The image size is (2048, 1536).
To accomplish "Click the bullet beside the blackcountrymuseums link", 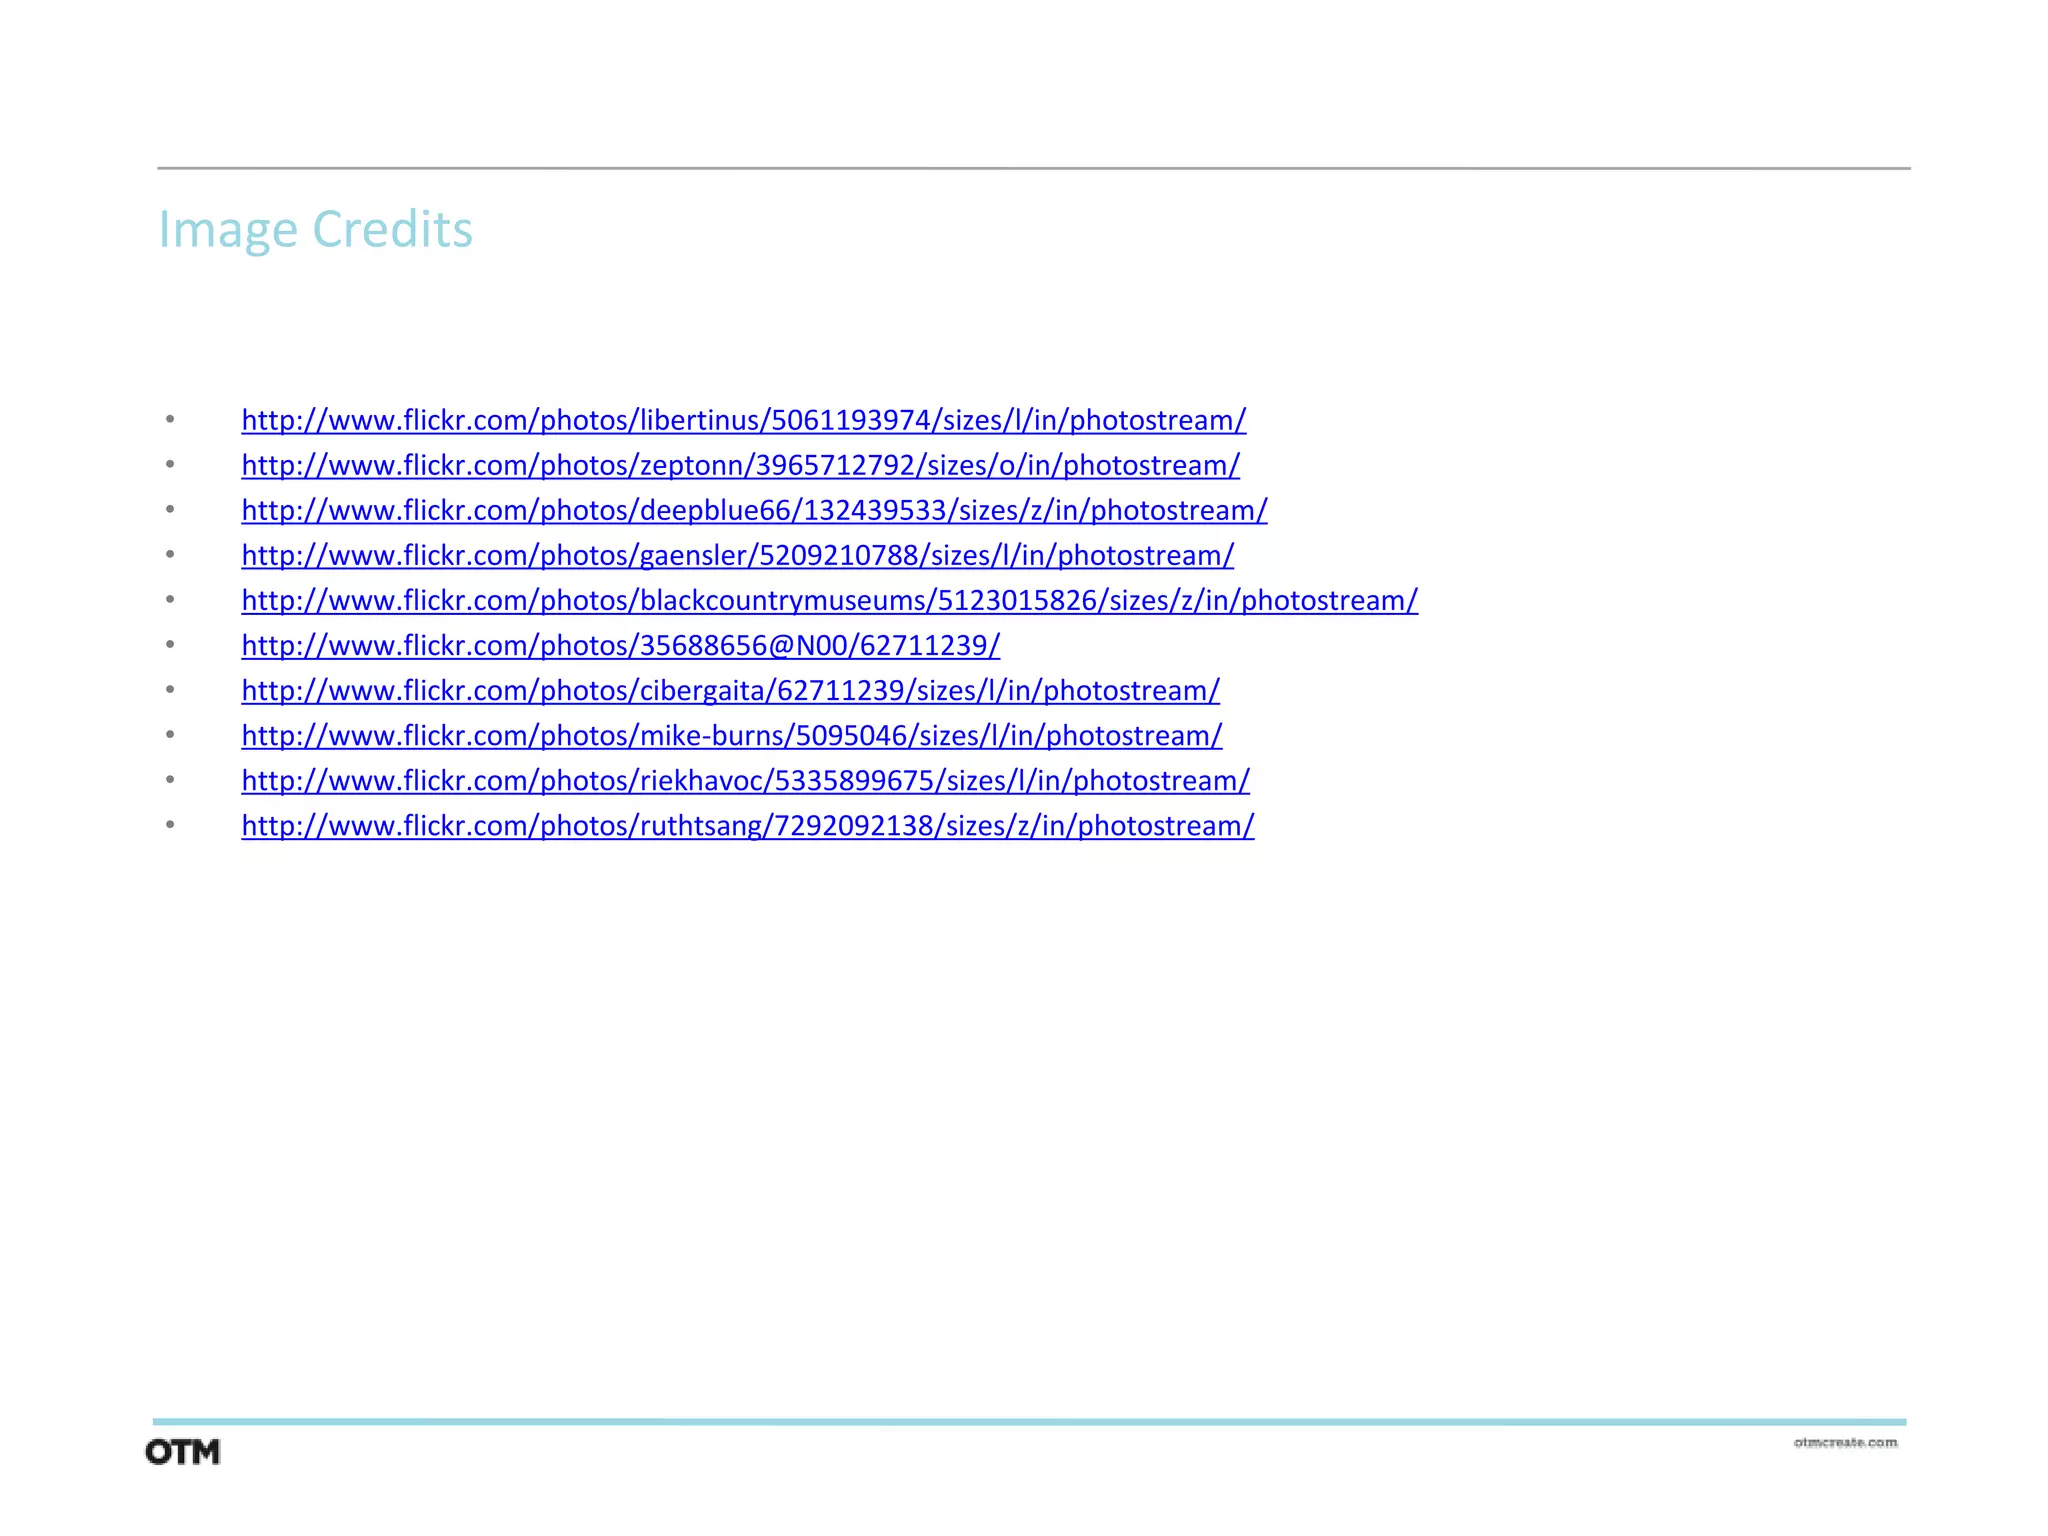I will pos(170,599).
